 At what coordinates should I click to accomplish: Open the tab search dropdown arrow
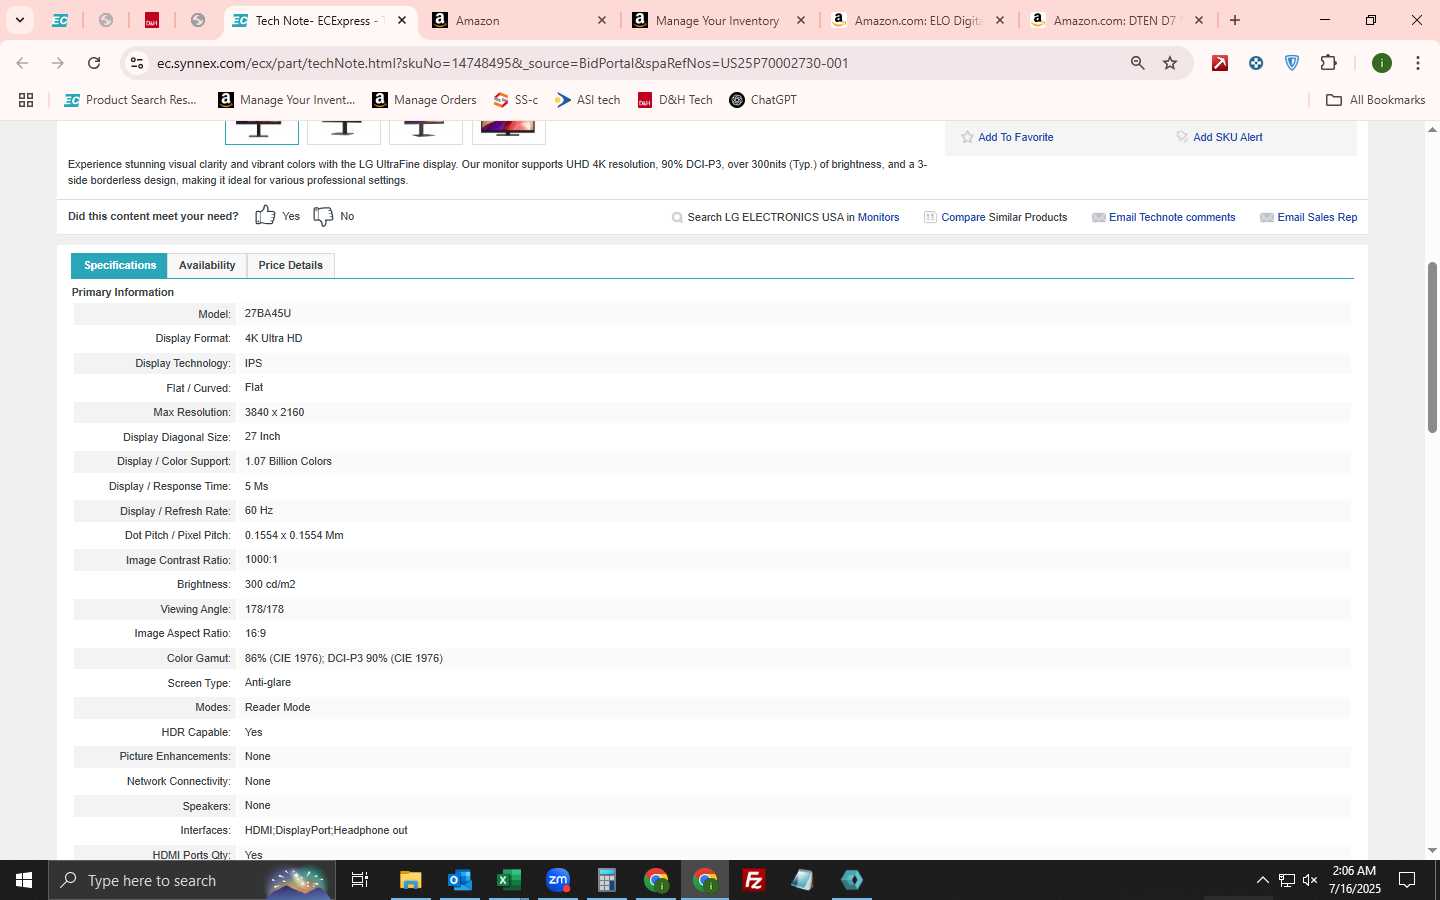pos(19,20)
